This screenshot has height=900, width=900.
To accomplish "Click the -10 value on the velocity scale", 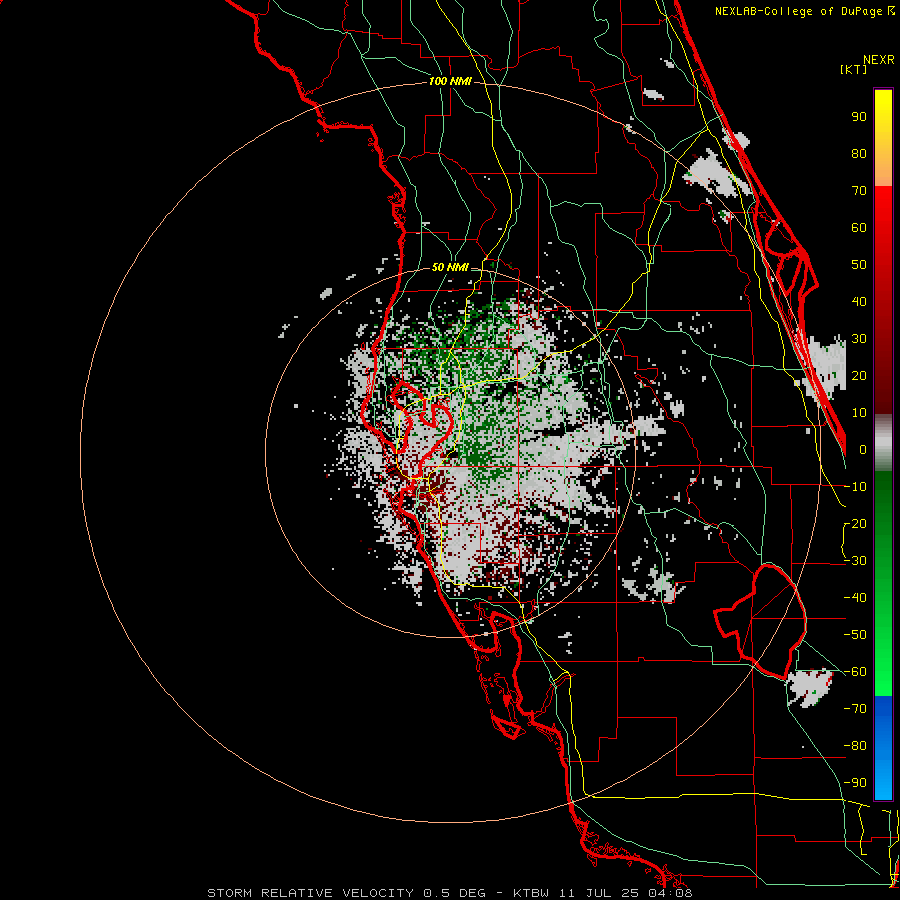I will pyautogui.click(x=855, y=487).
